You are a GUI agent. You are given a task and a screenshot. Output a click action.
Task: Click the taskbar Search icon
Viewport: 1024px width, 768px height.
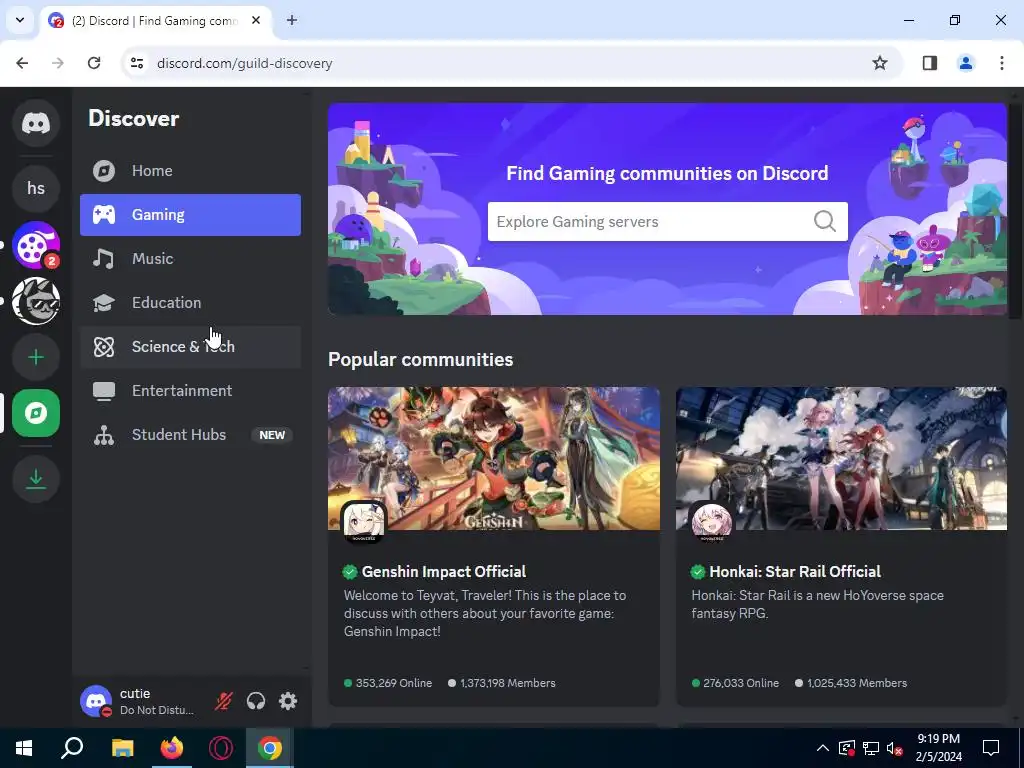tap(72, 748)
